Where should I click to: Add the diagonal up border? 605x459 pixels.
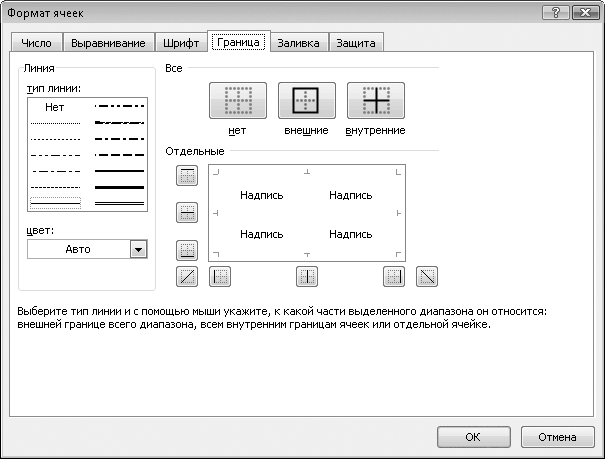187,276
